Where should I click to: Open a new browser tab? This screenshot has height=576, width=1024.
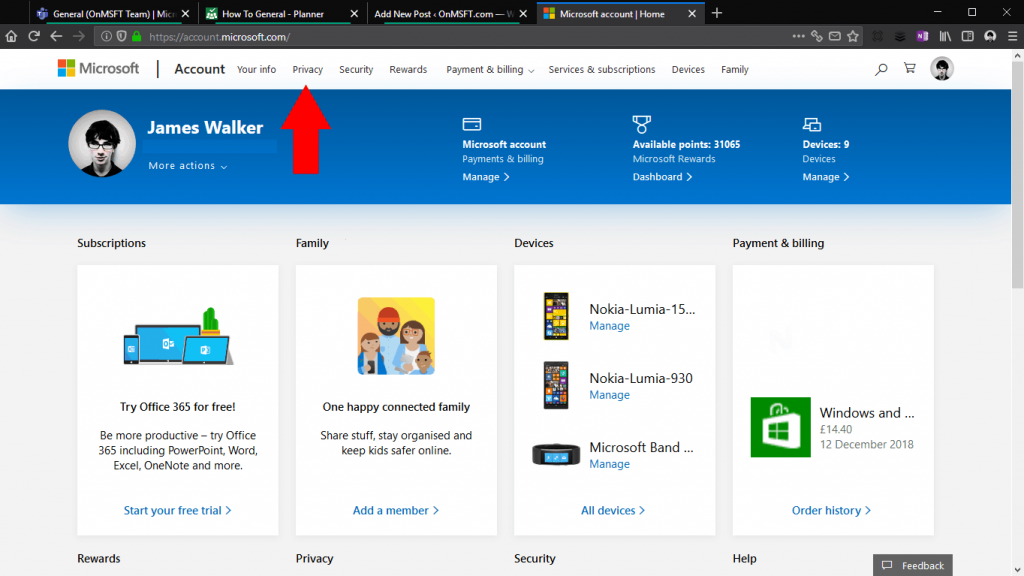717,13
